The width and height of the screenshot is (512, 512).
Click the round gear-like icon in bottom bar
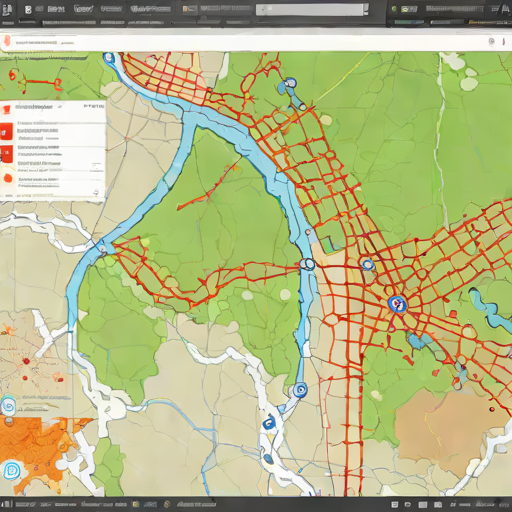(x=167, y=504)
